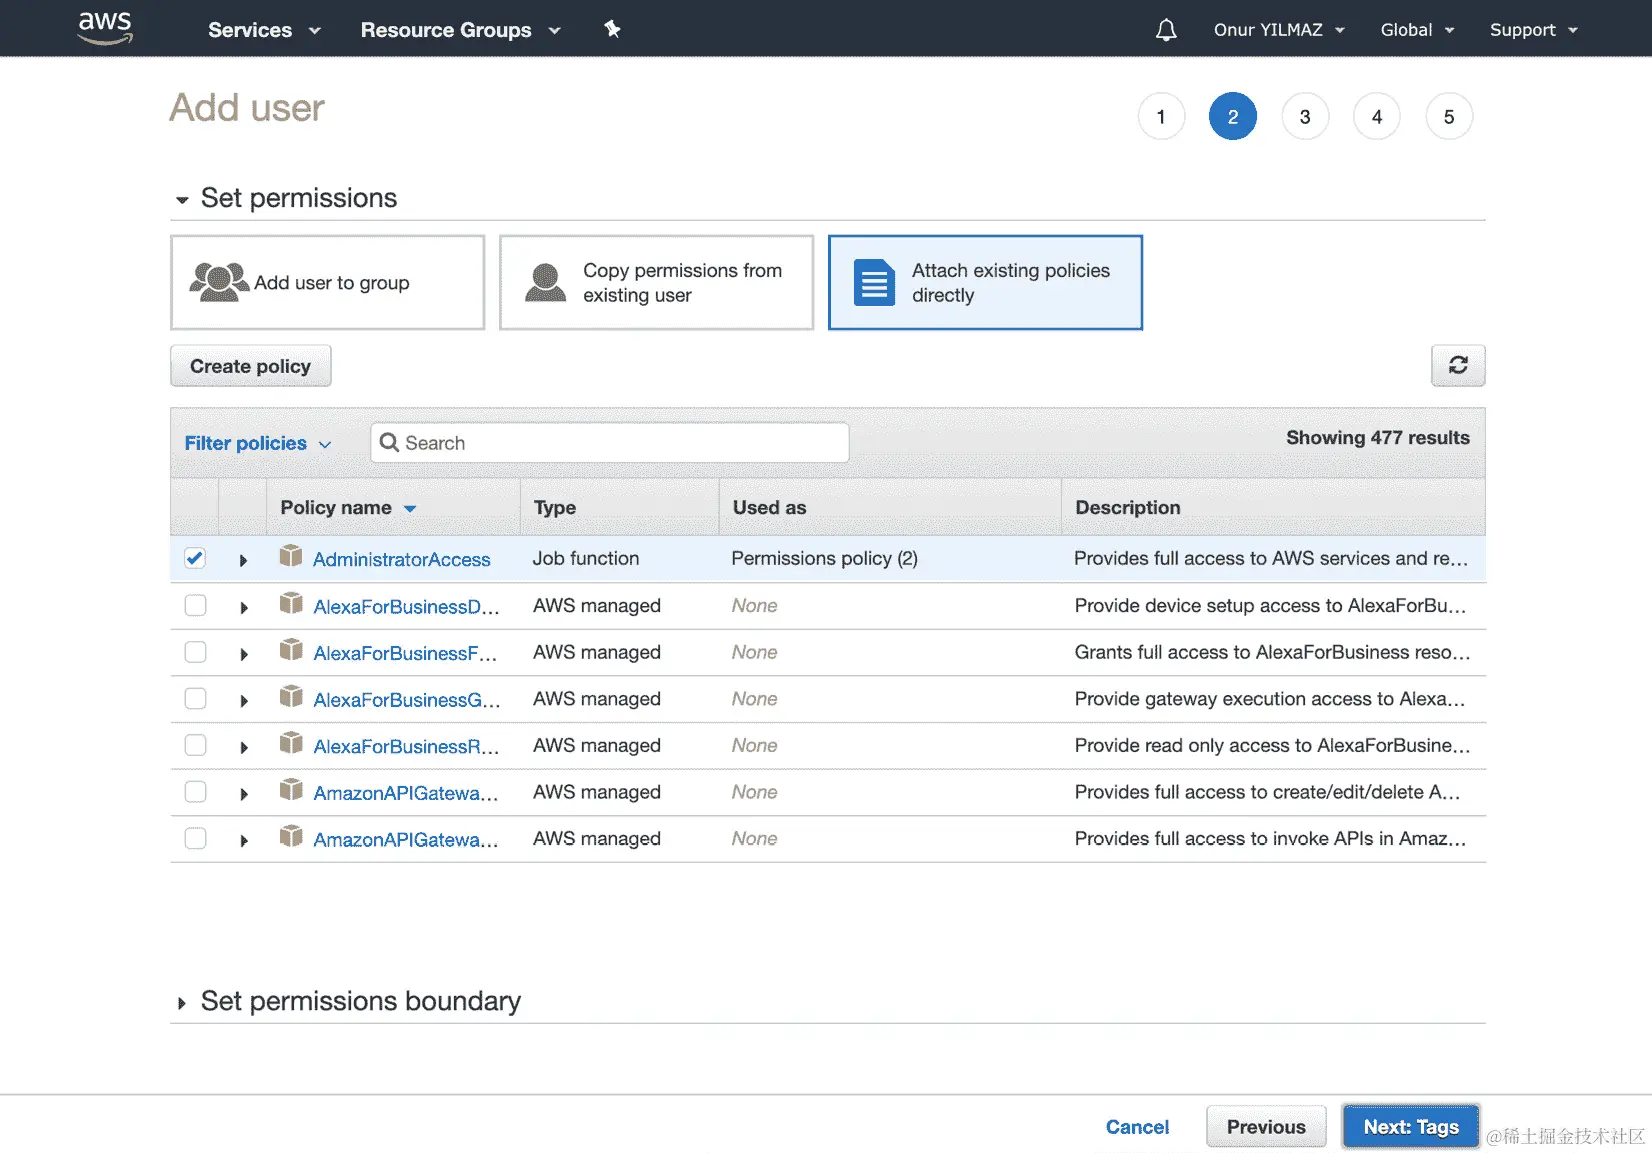Screen dimensions: 1652x1153
Task: Click the box icon of the create/edit/delete API policy
Action: pyautogui.click(x=291, y=790)
